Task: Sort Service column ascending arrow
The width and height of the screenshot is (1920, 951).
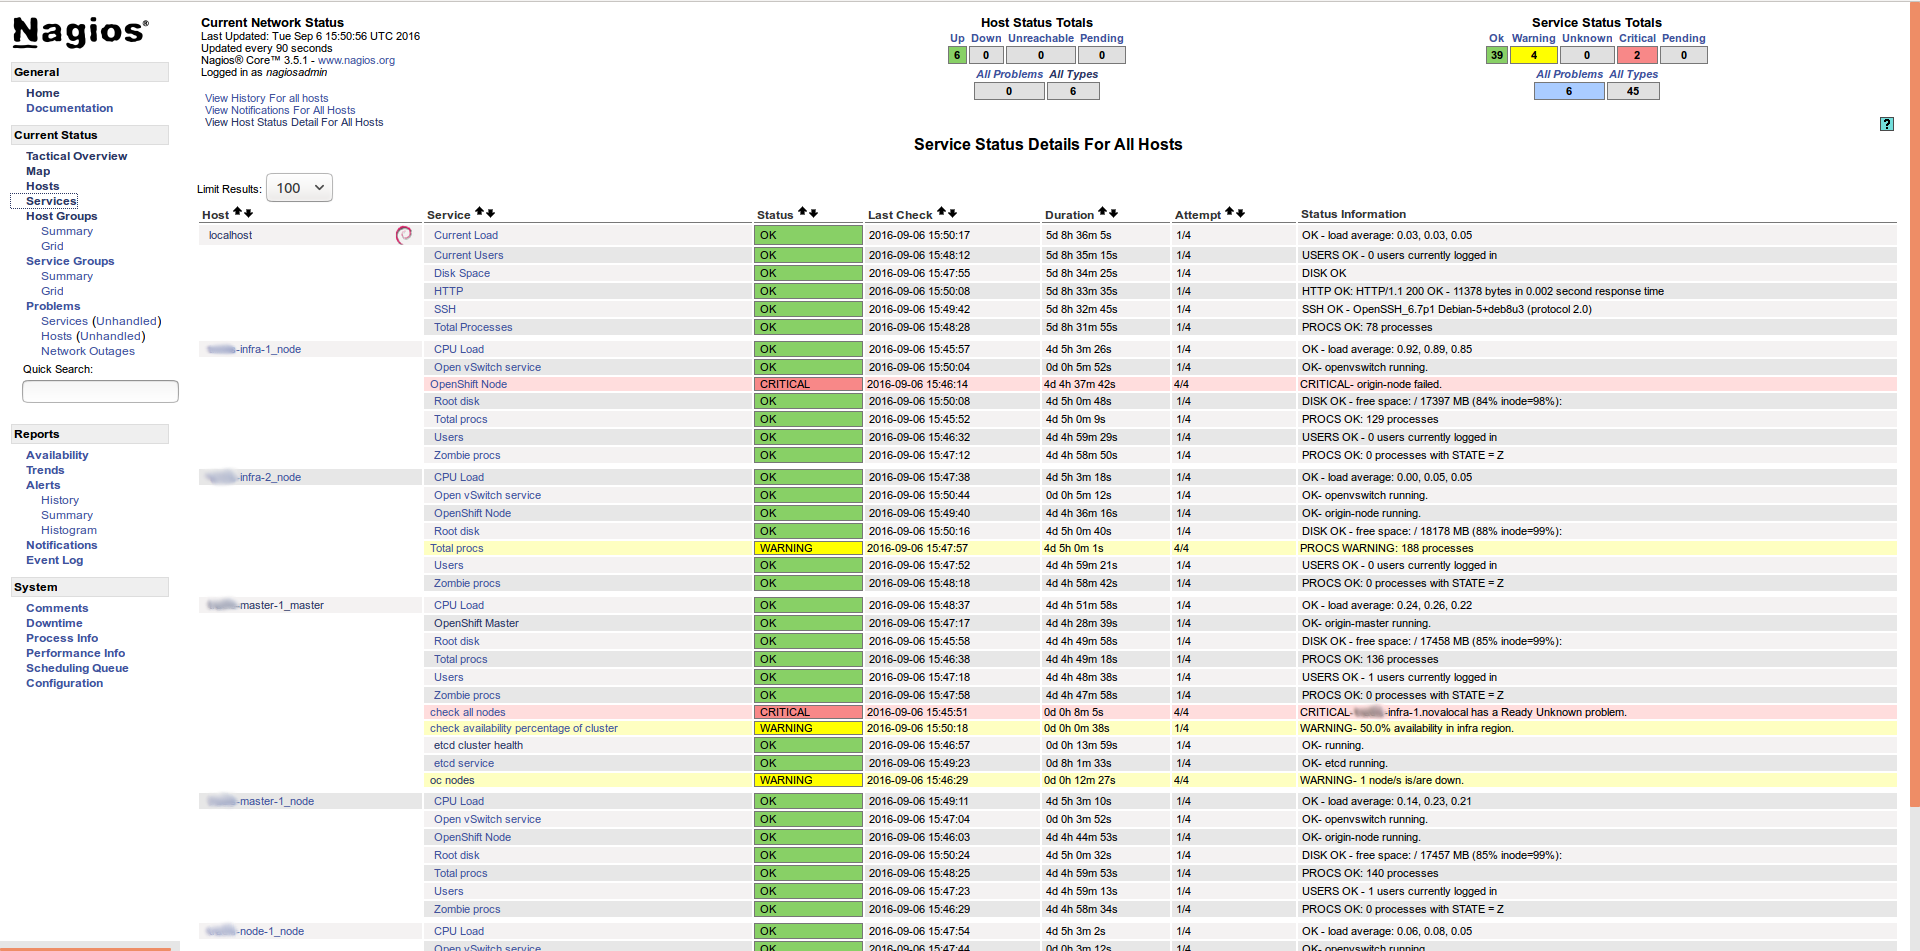Action: pos(480,212)
